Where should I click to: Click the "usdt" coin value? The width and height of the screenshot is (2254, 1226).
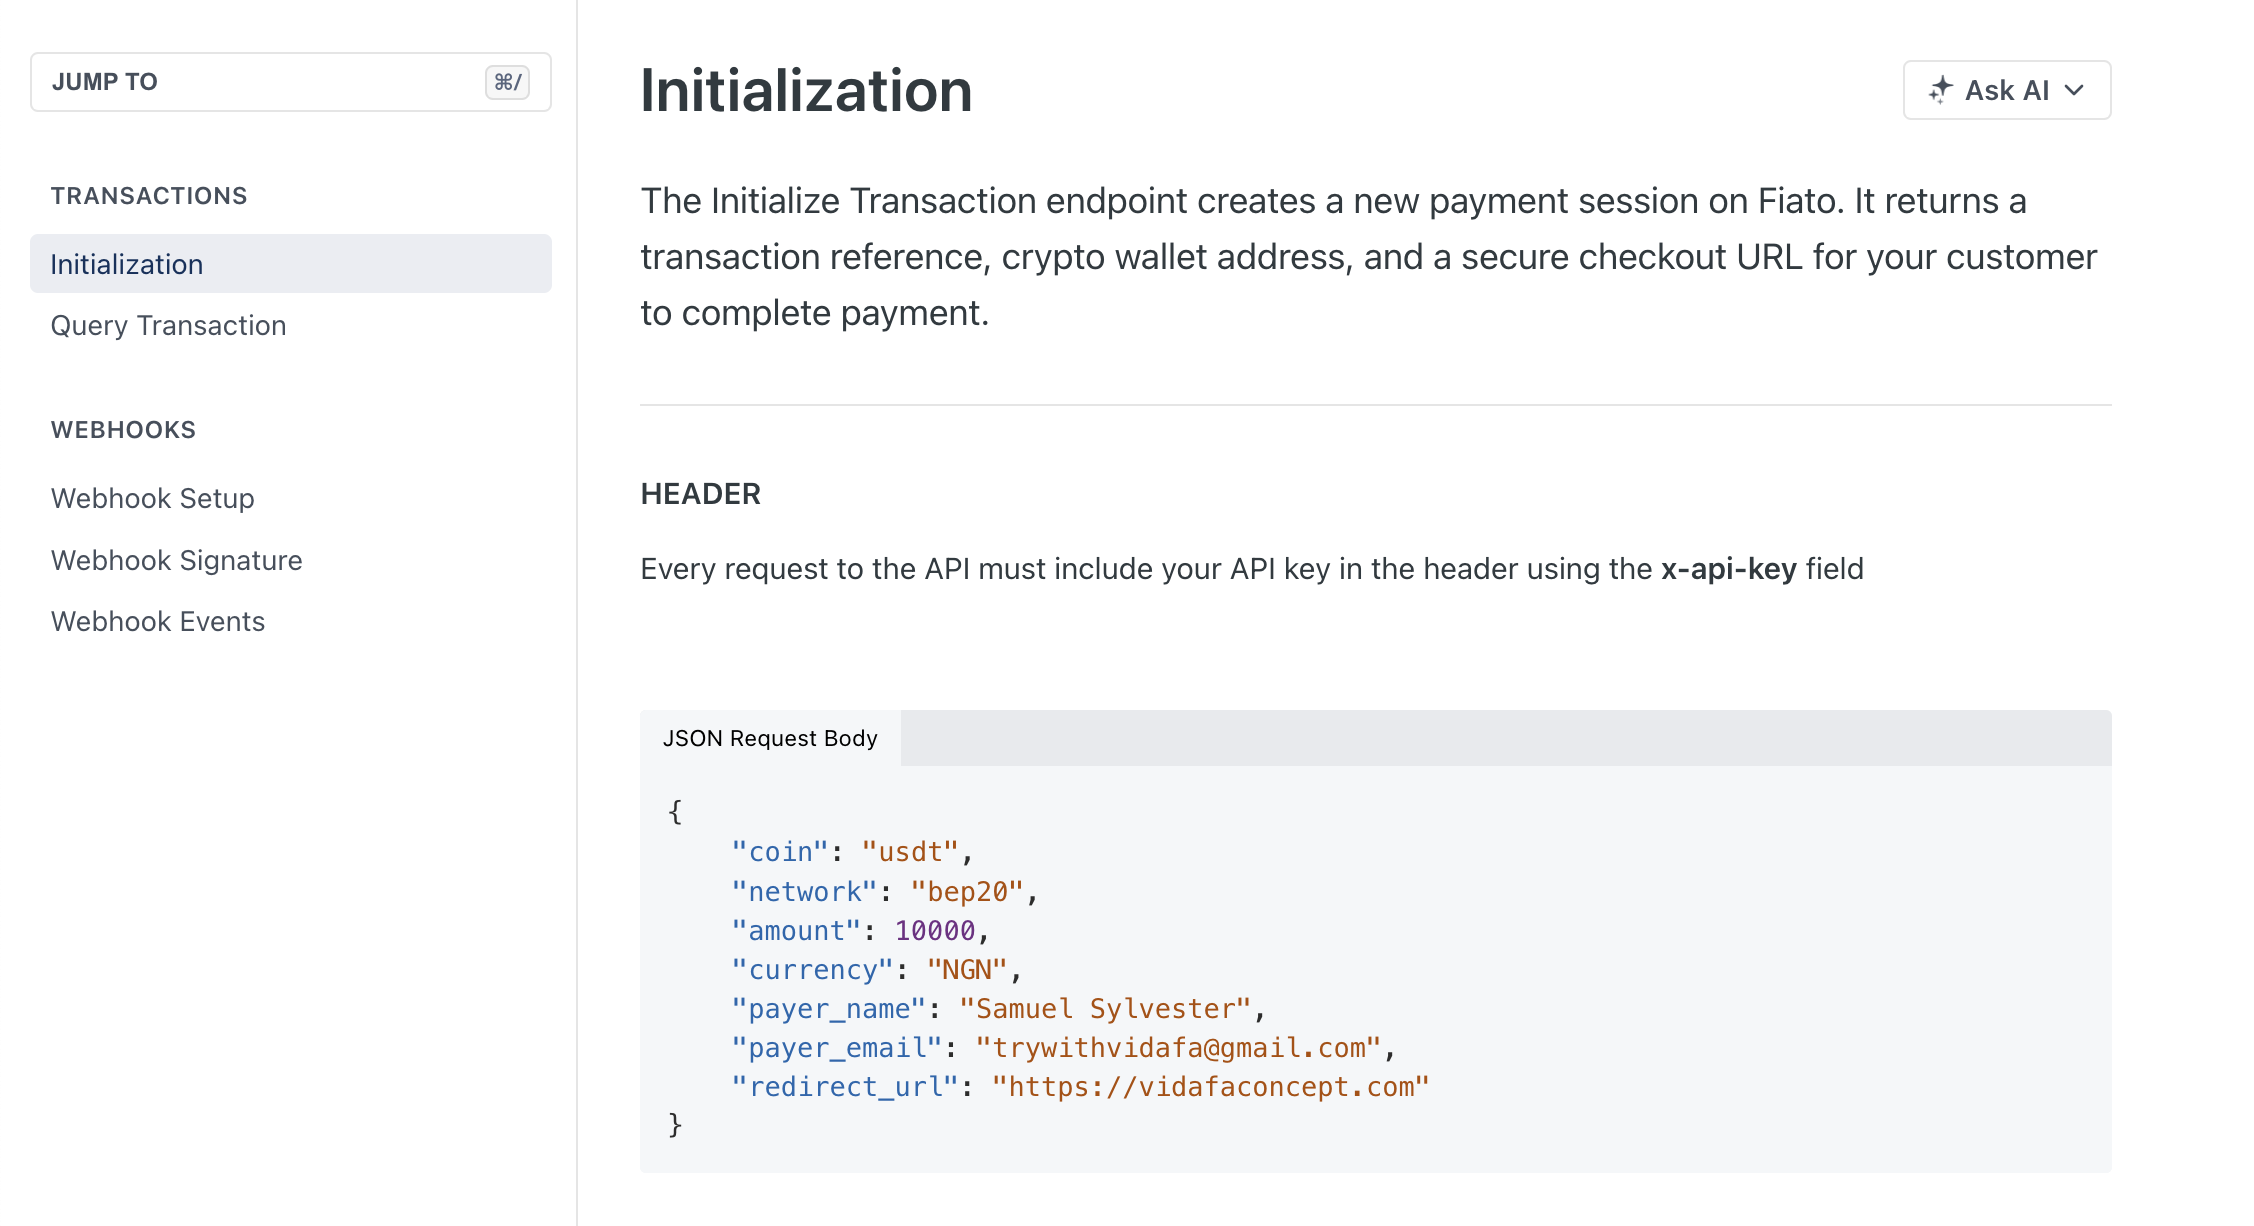pos(910,852)
